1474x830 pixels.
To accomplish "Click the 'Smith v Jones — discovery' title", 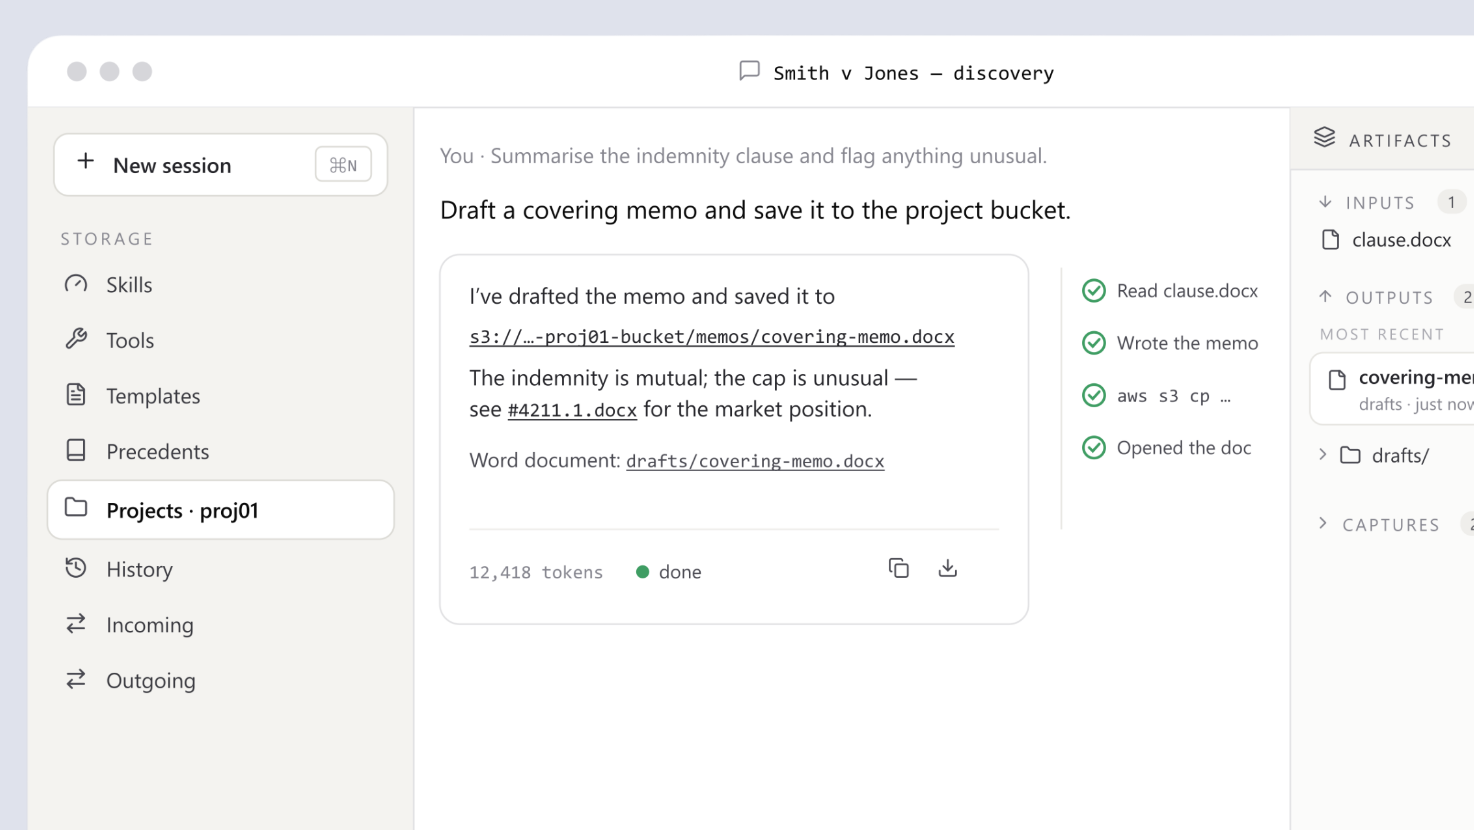I will tap(914, 73).
